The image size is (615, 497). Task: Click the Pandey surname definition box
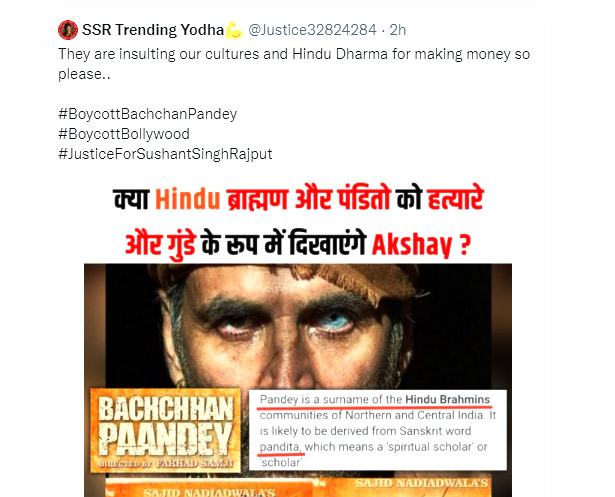(378, 430)
